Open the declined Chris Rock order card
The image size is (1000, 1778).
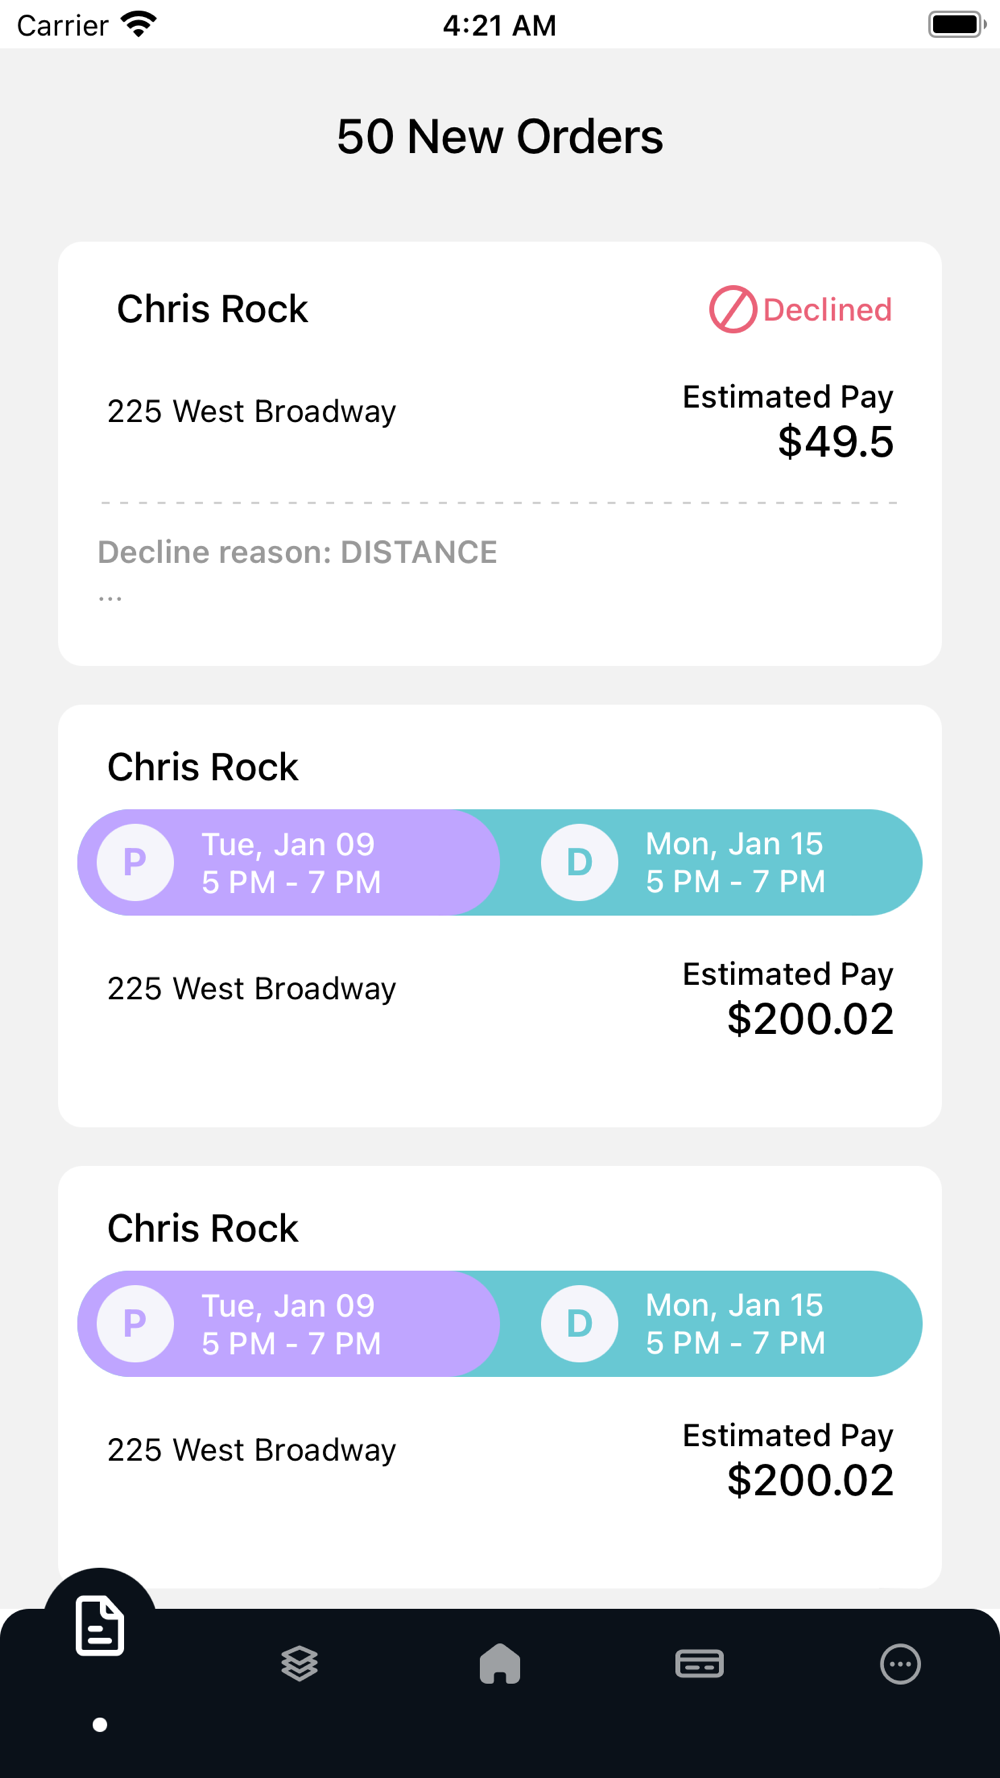point(500,454)
